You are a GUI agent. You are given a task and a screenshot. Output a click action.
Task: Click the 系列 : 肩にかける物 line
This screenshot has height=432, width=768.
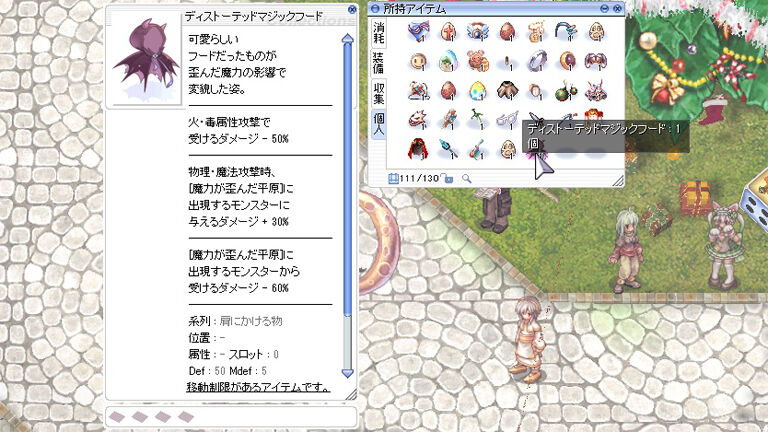235,321
